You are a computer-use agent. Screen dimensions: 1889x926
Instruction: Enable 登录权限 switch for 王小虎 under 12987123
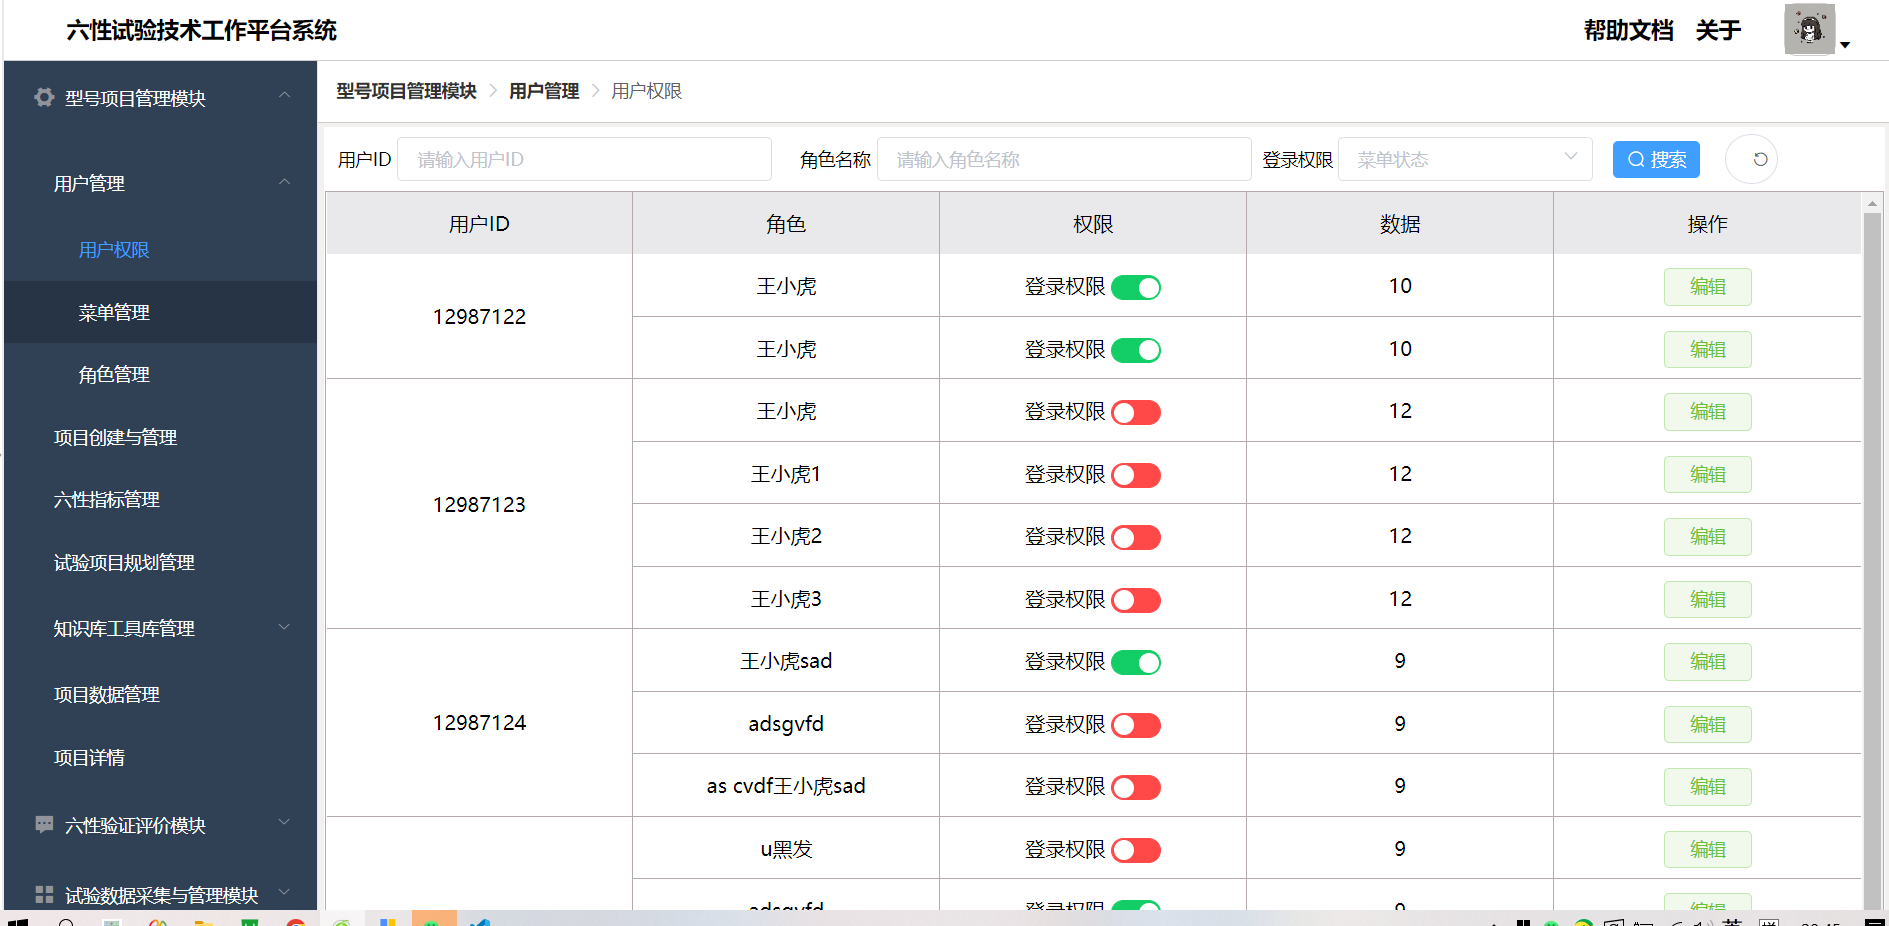pyautogui.click(x=1136, y=412)
